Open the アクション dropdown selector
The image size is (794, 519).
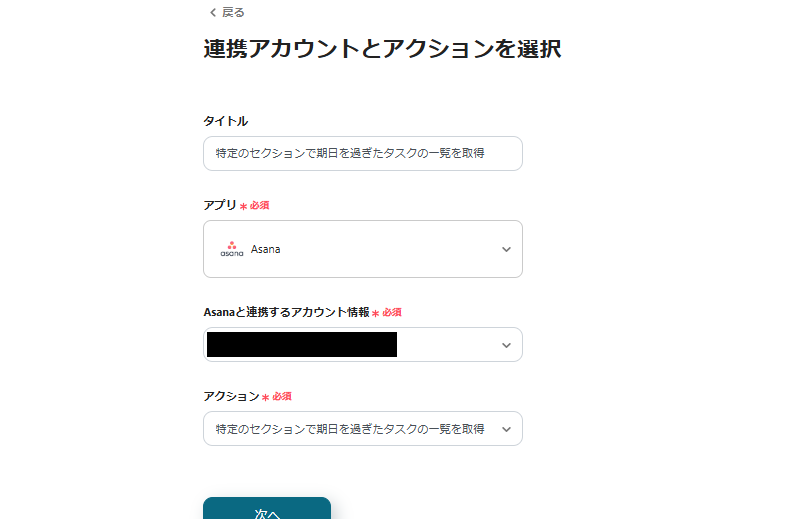[362, 428]
